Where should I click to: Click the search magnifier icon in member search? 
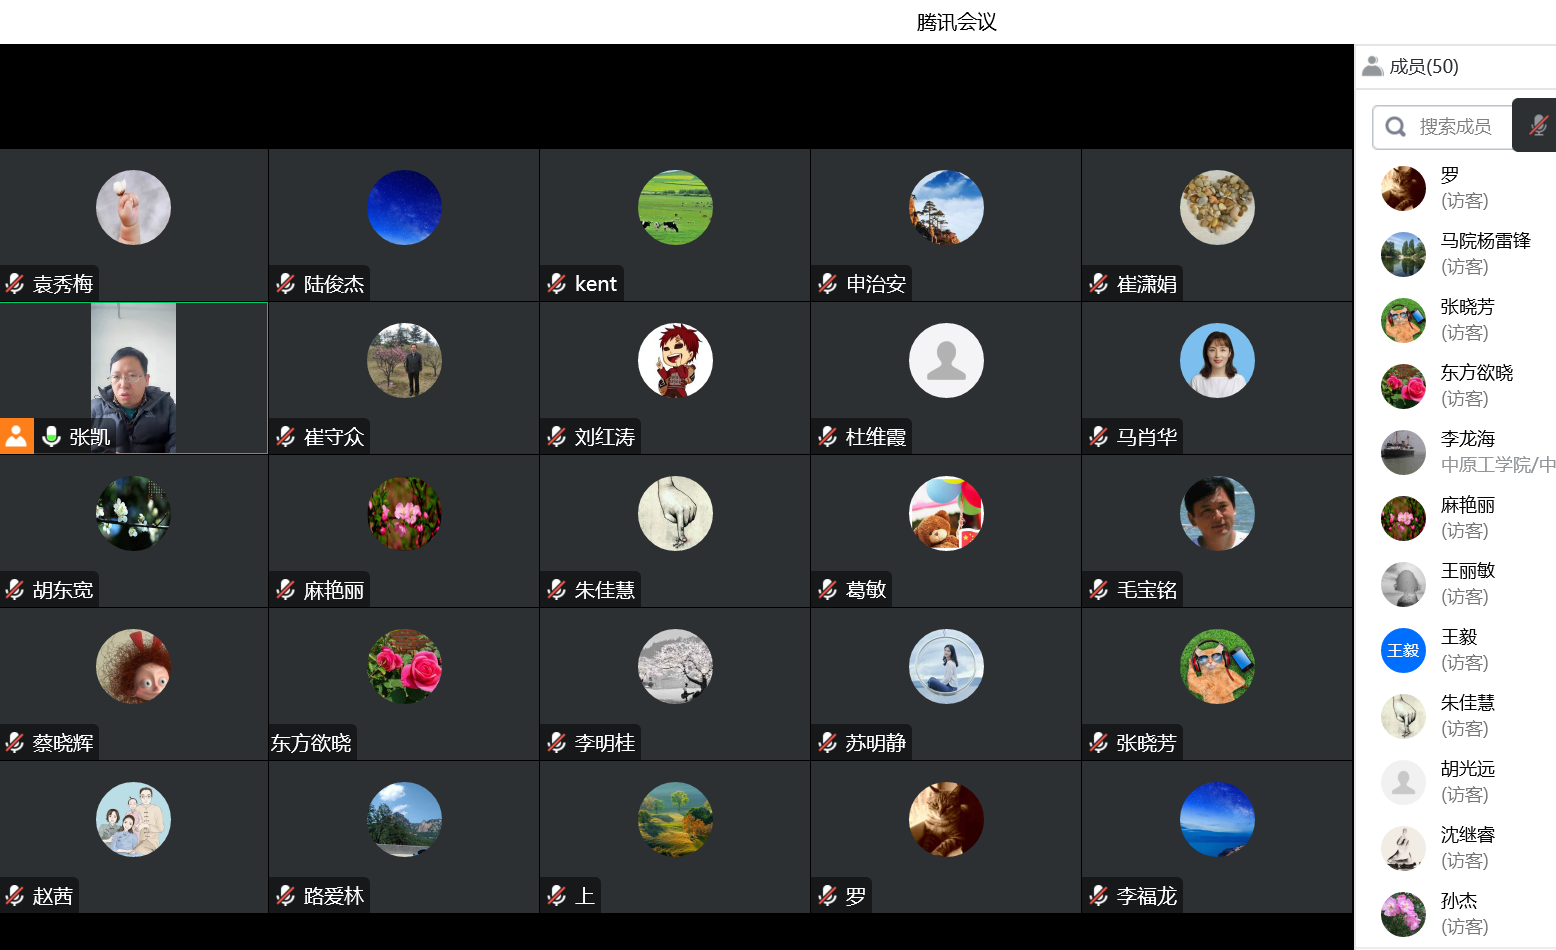[1396, 127]
